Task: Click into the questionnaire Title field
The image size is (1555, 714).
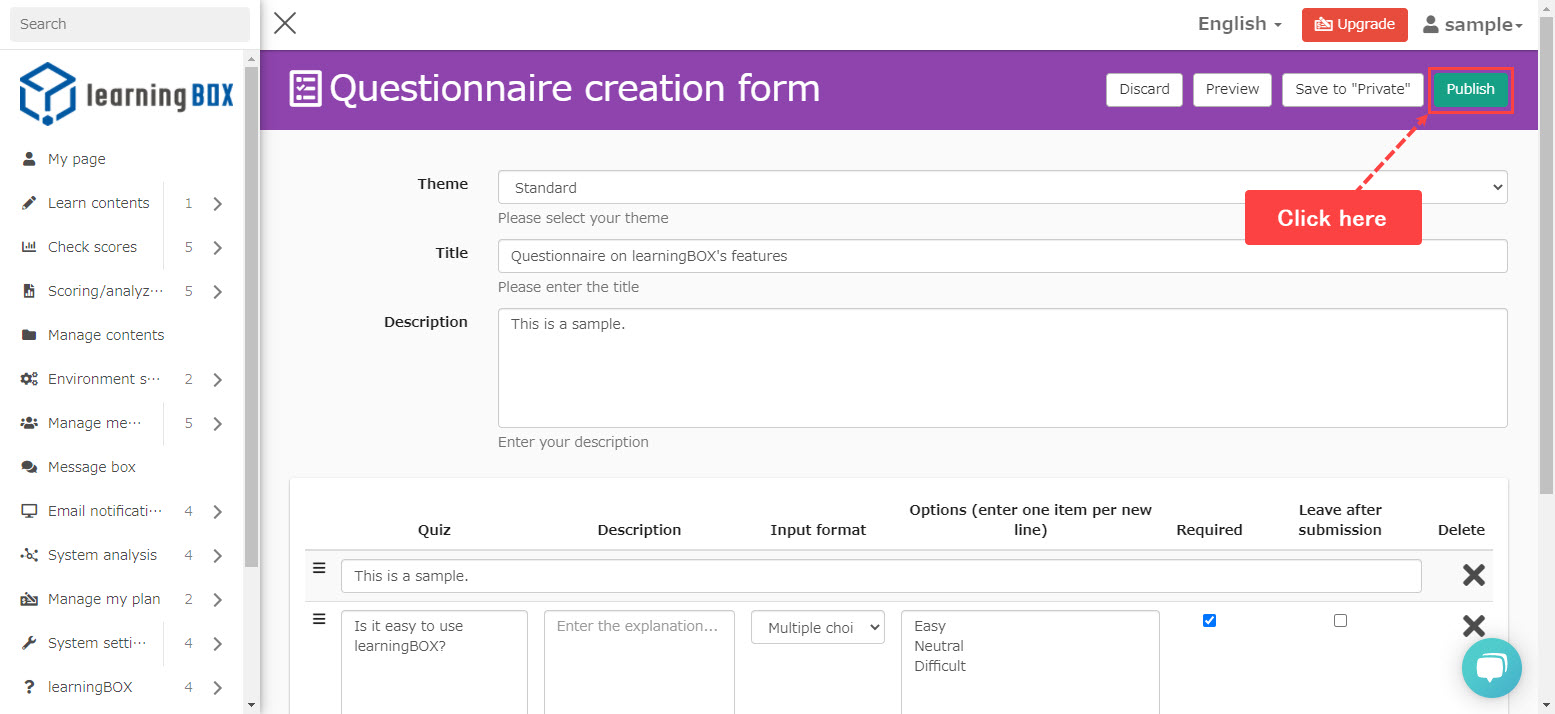Action: pyautogui.click(x=1002, y=256)
